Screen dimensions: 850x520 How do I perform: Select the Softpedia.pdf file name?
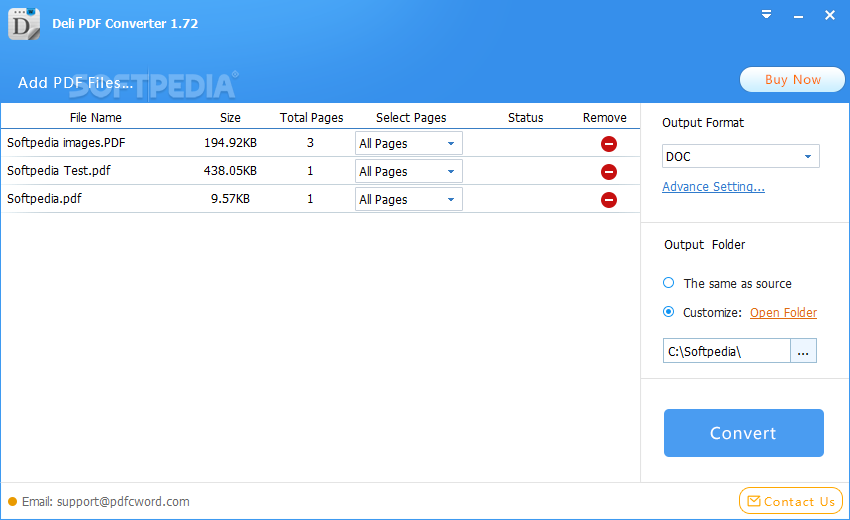44,198
